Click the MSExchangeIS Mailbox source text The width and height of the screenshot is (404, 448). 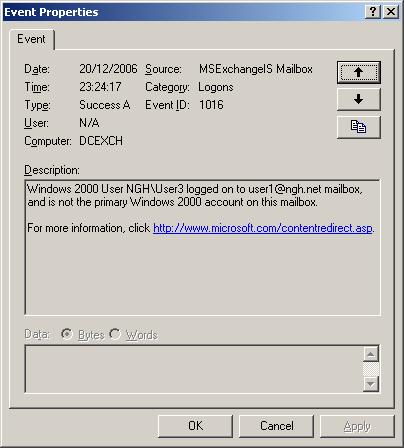(x=256, y=69)
